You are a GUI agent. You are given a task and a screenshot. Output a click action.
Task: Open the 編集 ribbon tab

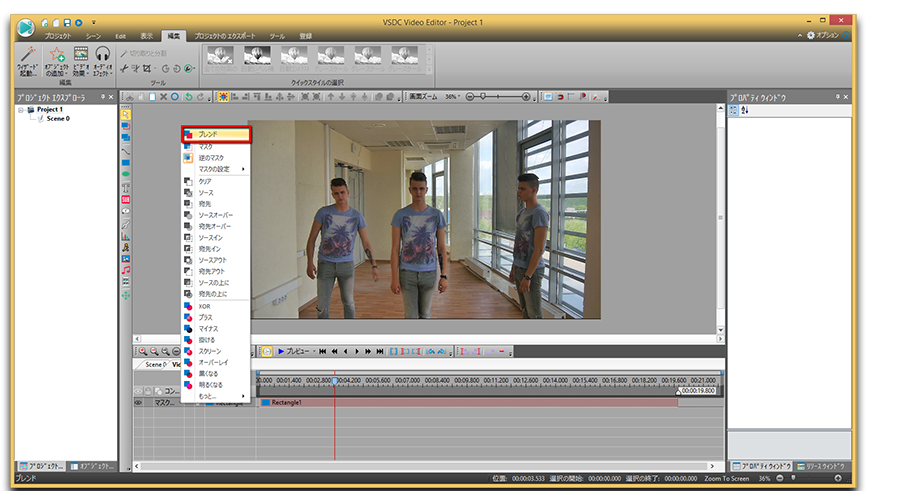pyautogui.click(x=174, y=36)
